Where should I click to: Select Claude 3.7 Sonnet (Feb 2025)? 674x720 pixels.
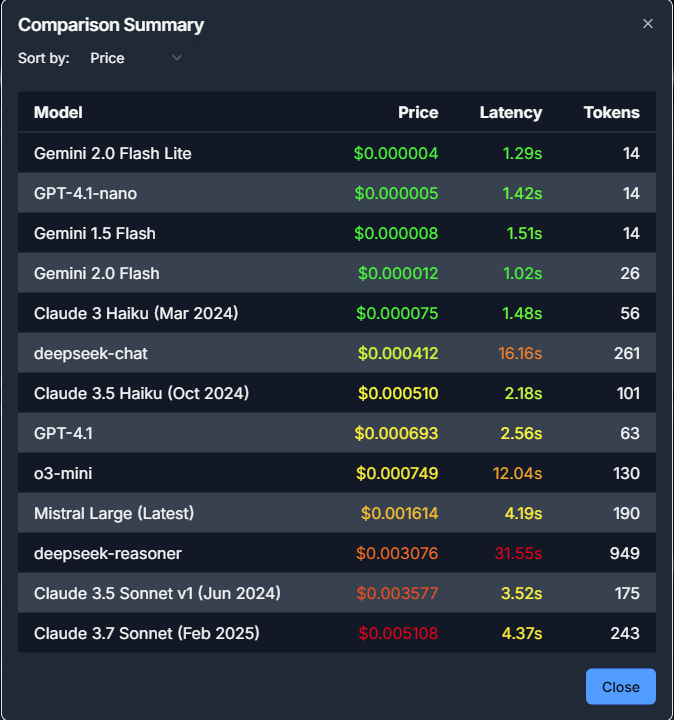click(x=146, y=633)
